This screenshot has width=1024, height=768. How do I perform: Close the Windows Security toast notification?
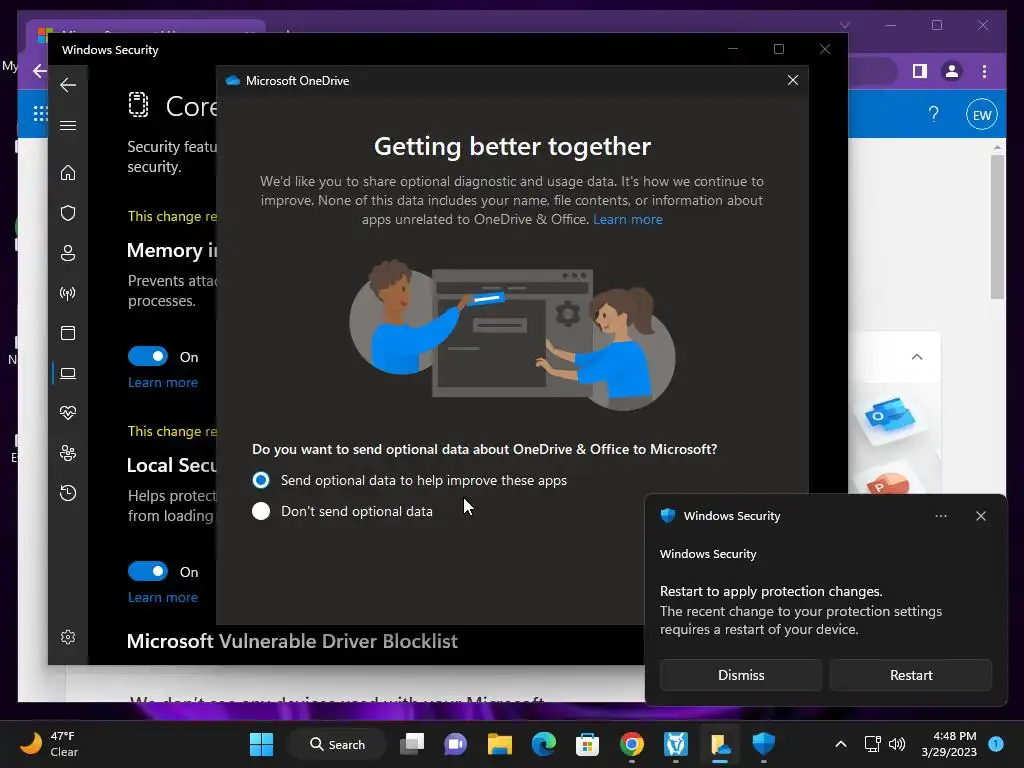[981, 516]
